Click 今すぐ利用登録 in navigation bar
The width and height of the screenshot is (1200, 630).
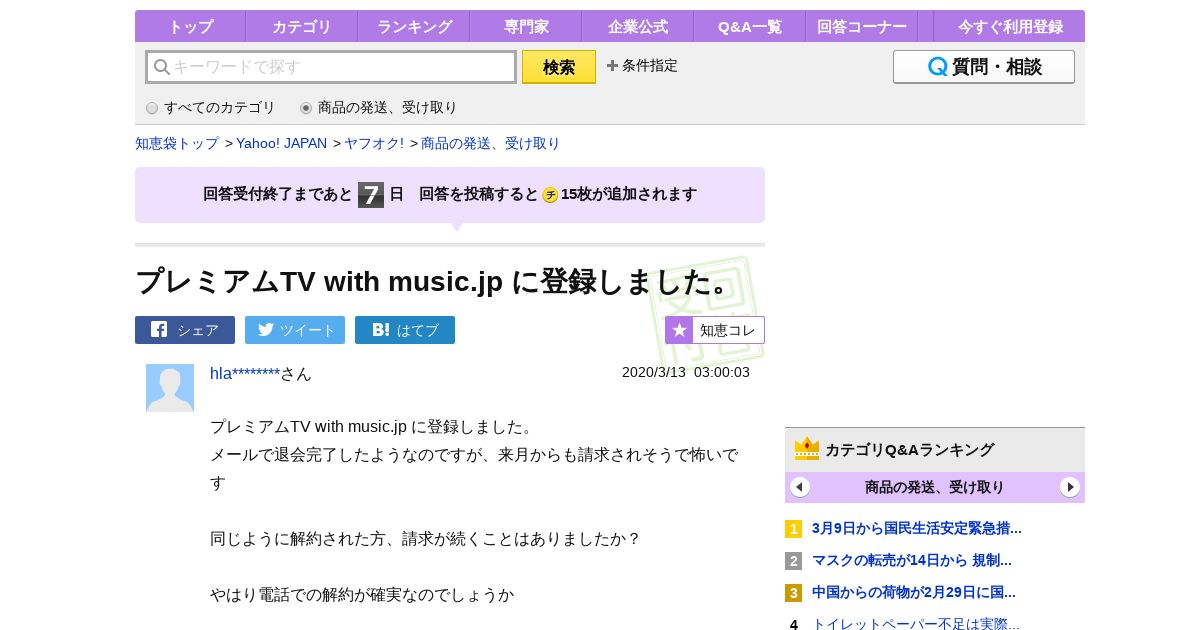click(1010, 27)
